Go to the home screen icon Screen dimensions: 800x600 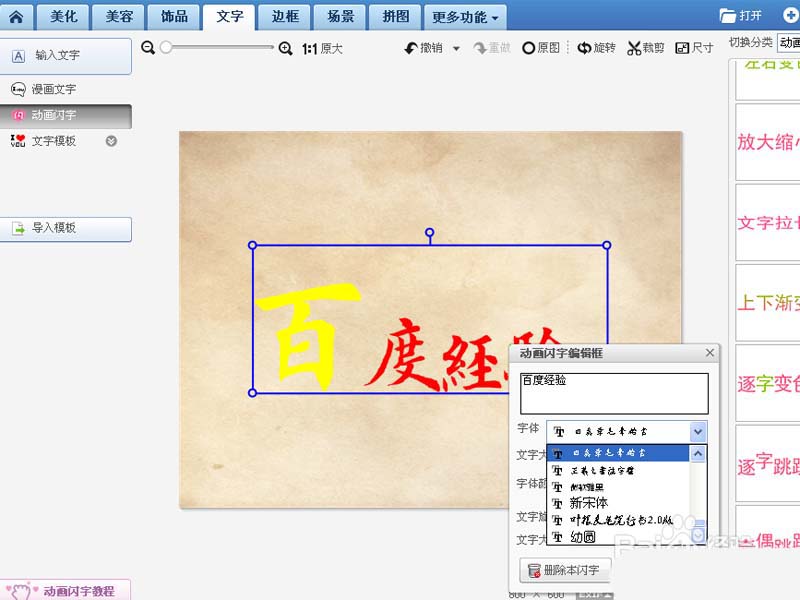click(16, 17)
